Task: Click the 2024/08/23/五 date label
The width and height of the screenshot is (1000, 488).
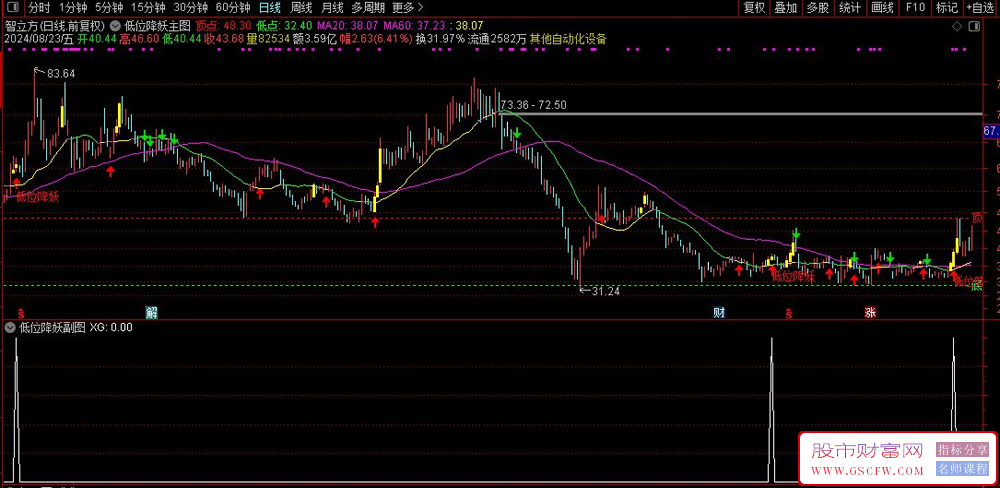Action: point(38,39)
